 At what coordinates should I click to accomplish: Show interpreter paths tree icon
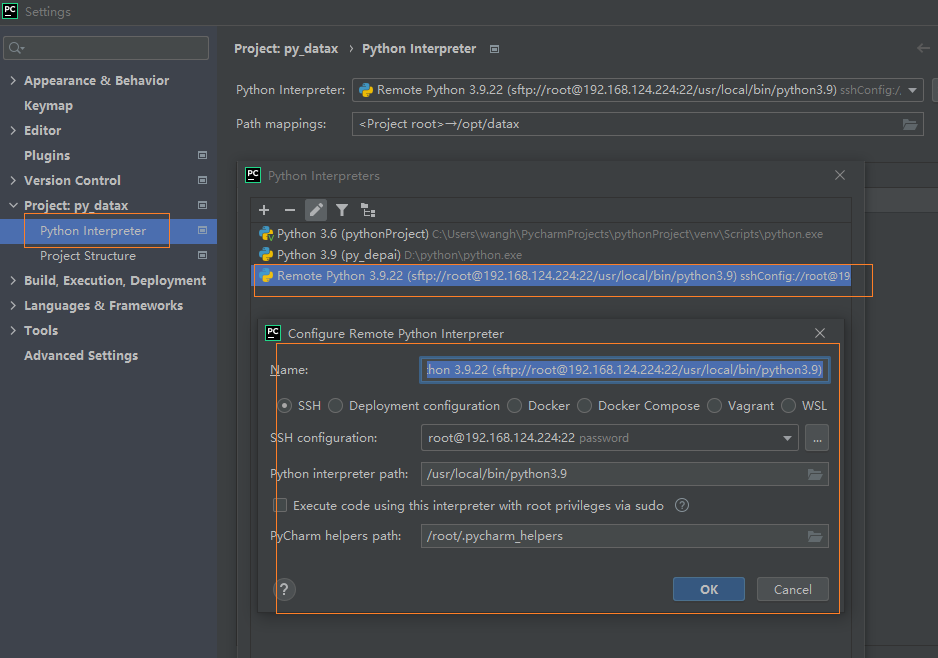tap(368, 210)
